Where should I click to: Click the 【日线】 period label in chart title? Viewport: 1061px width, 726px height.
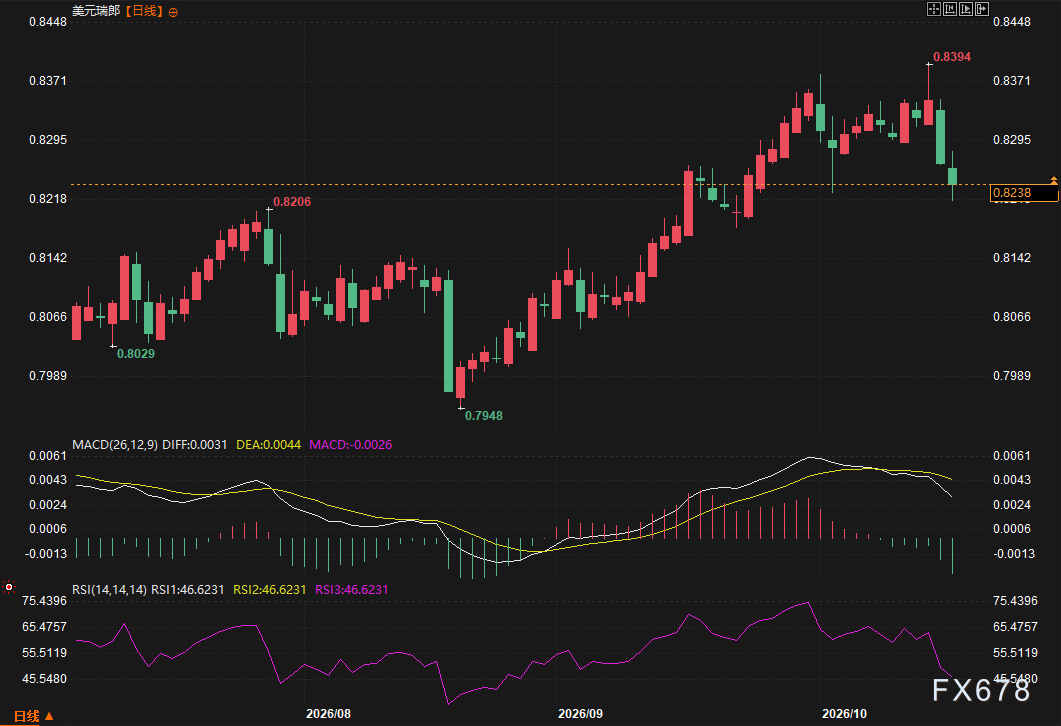point(144,11)
